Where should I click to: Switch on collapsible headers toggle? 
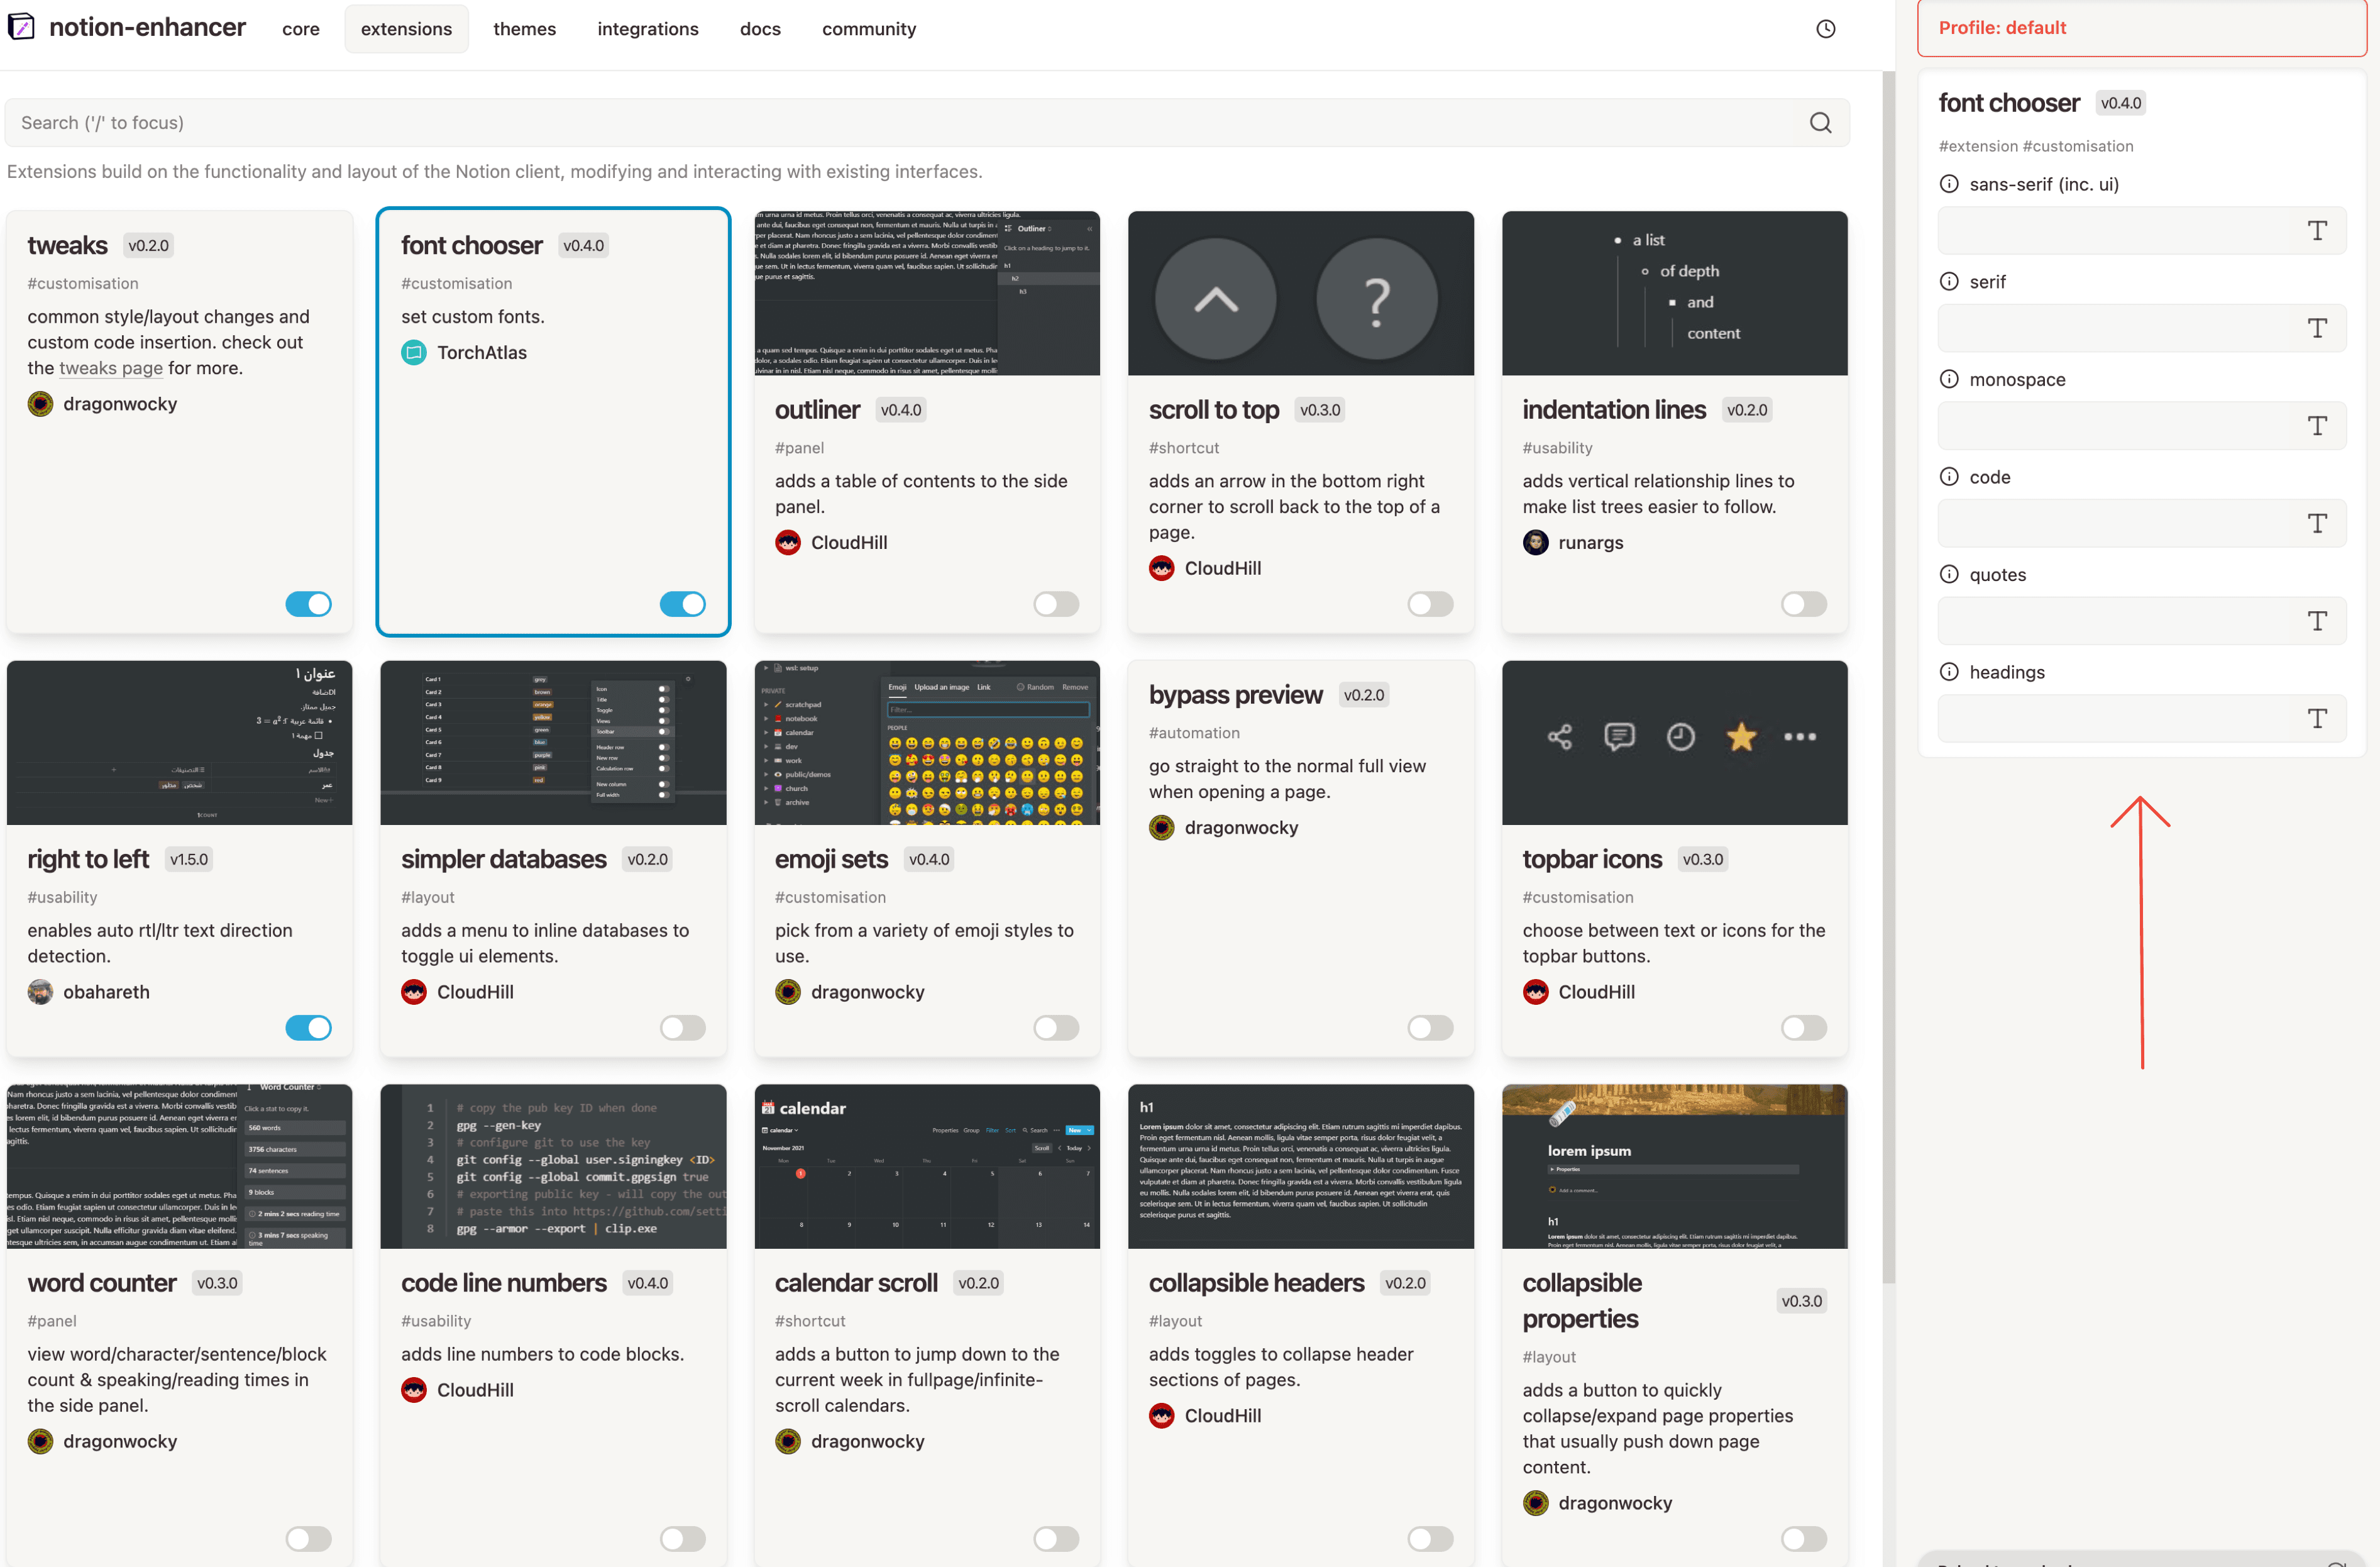(1431, 1539)
